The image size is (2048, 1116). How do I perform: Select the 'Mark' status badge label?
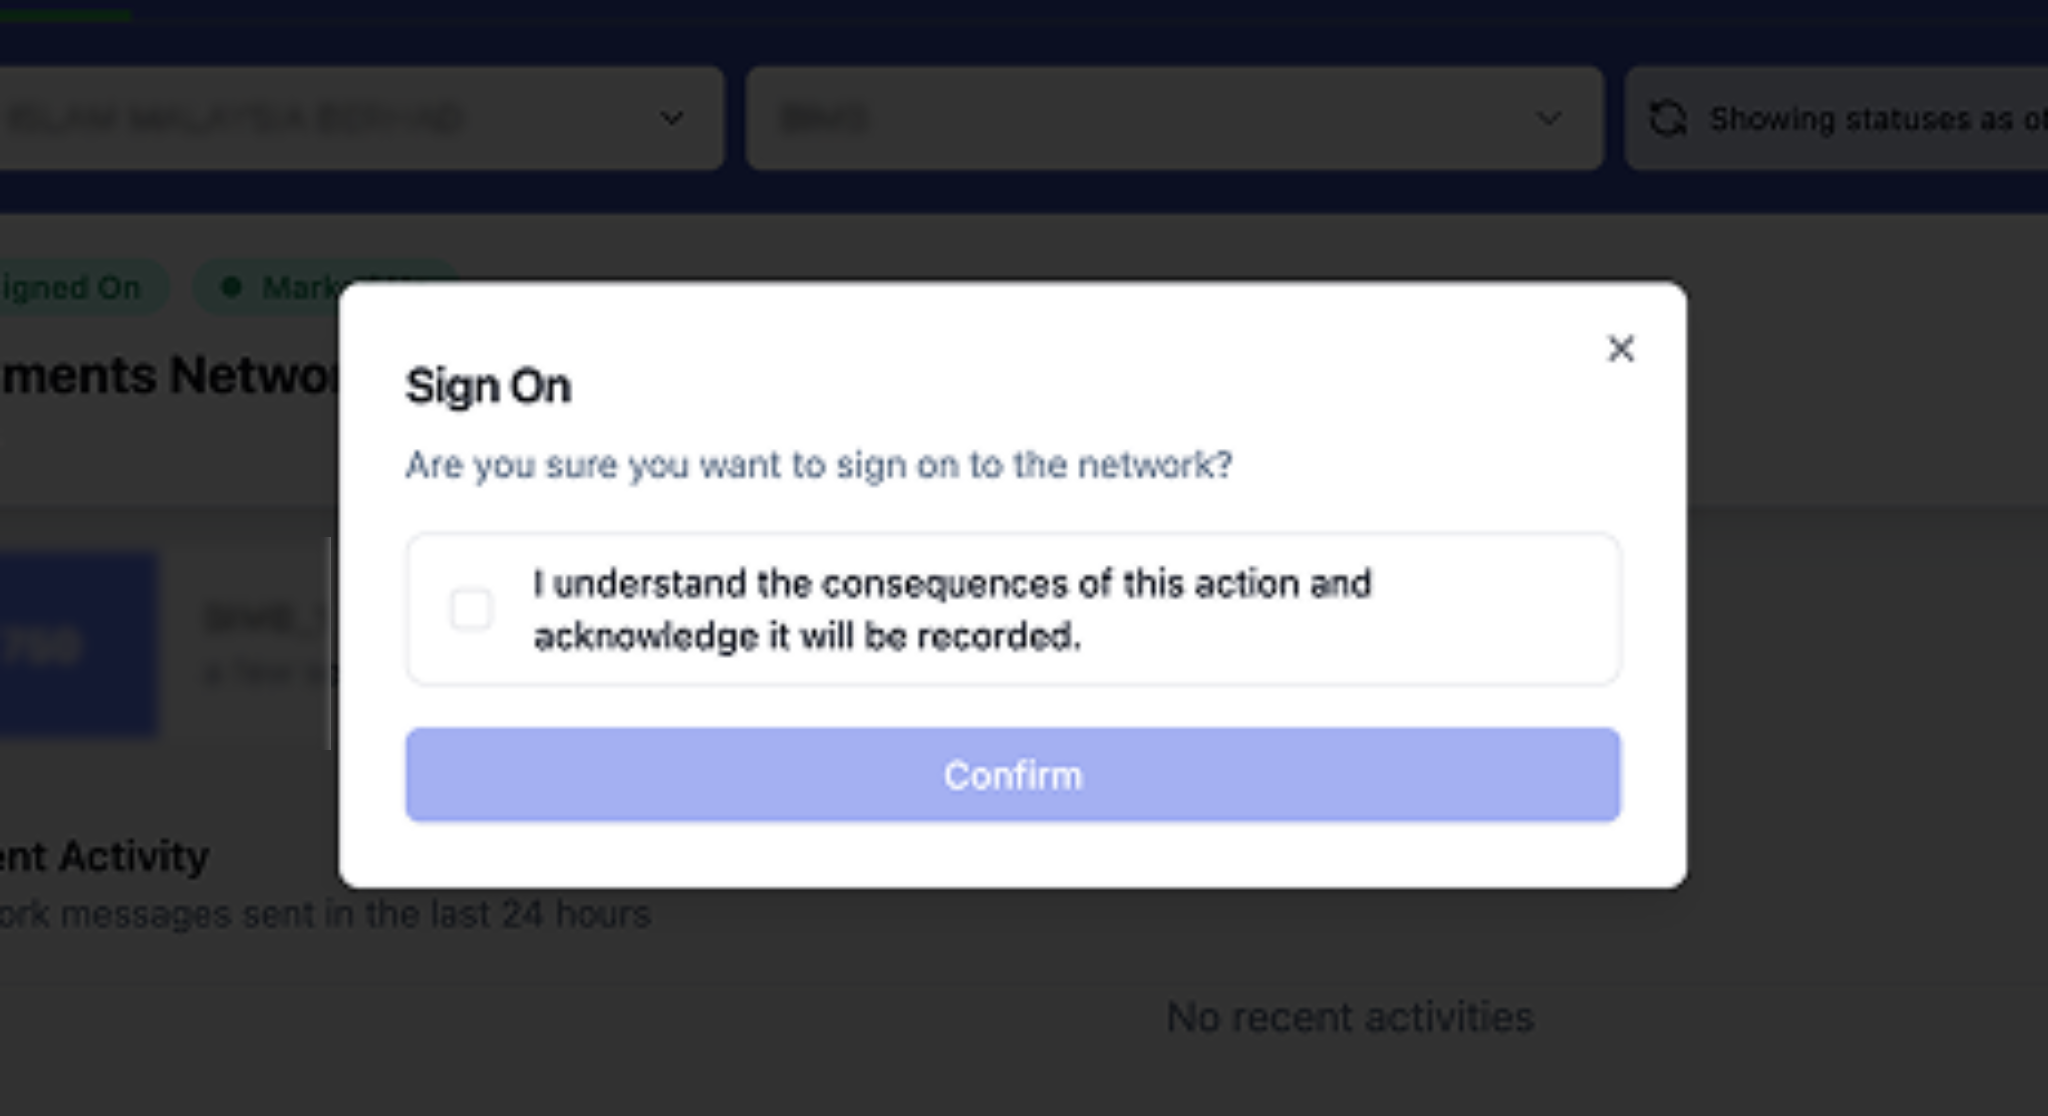[x=298, y=288]
